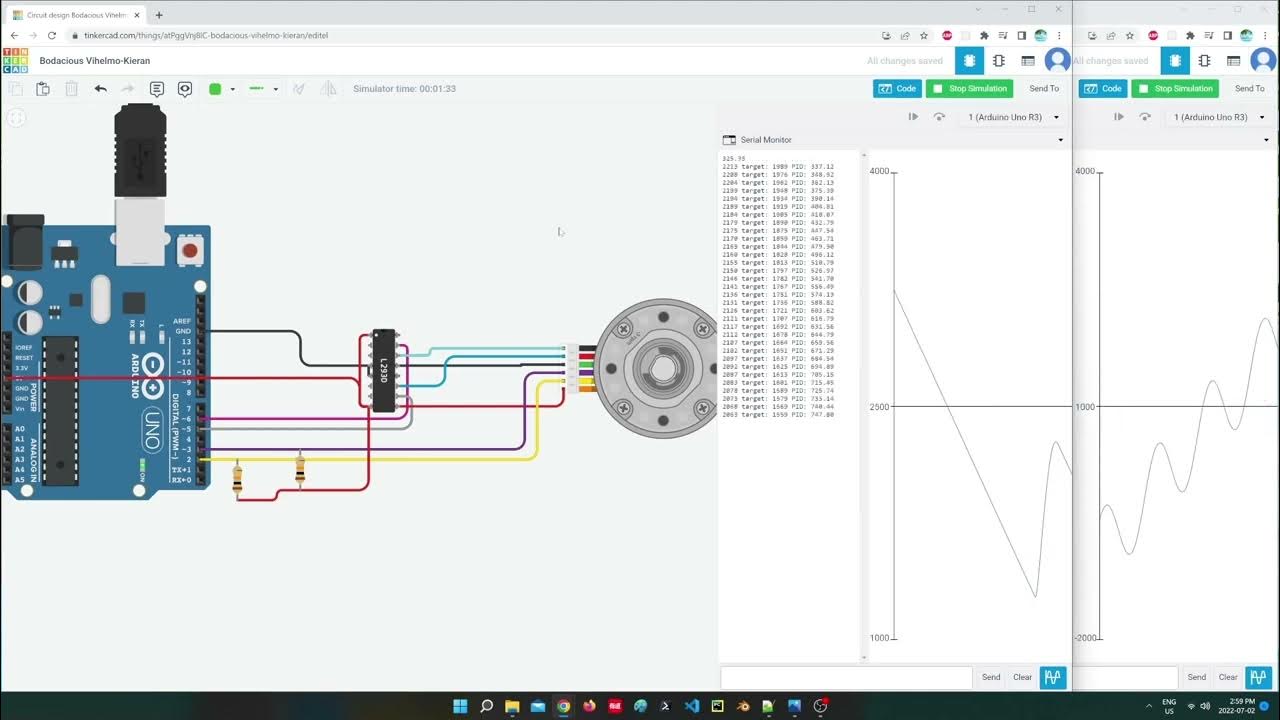Open Code editor in the right background window
This screenshot has height=720, width=1280.
point(1103,89)
